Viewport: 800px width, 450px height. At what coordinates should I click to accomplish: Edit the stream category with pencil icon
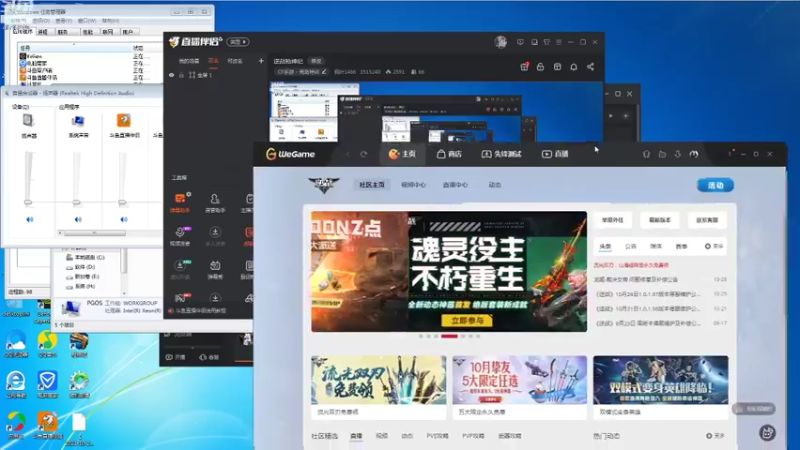324,72
